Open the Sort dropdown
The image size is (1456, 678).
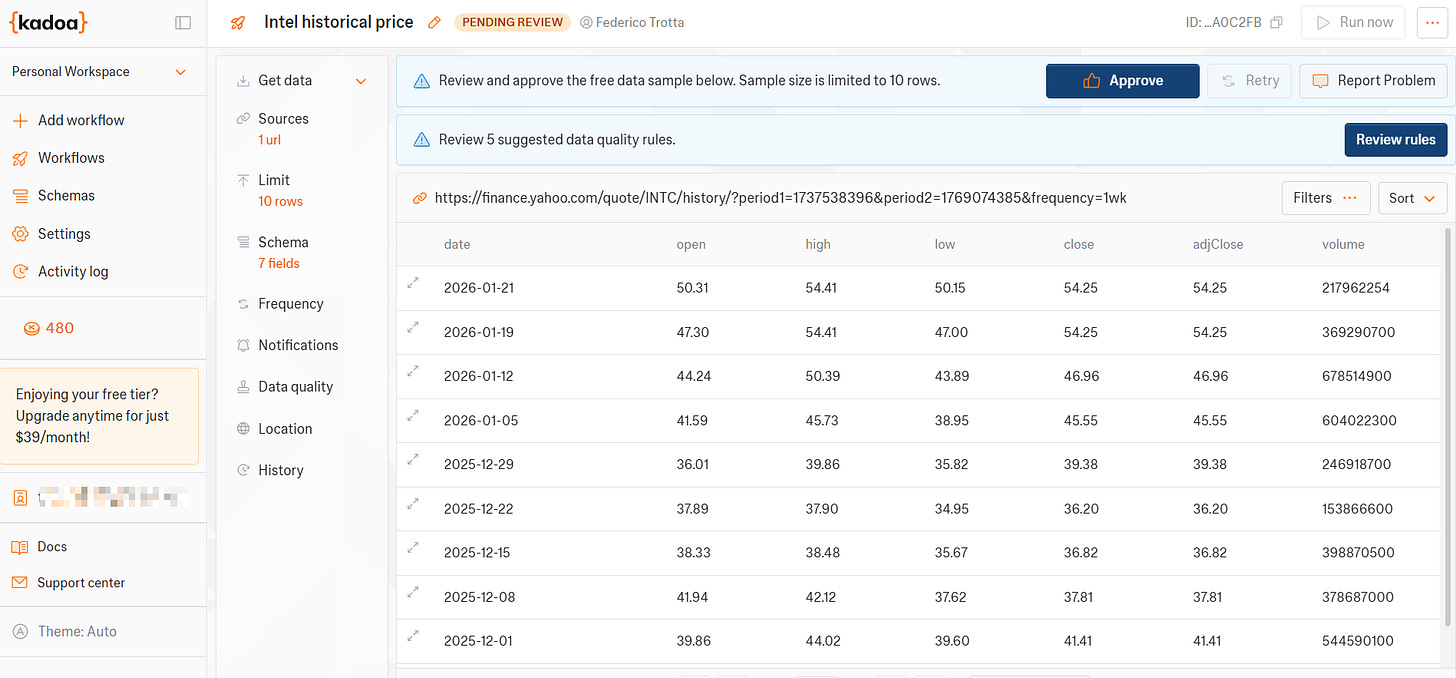tap(1412, 198)
